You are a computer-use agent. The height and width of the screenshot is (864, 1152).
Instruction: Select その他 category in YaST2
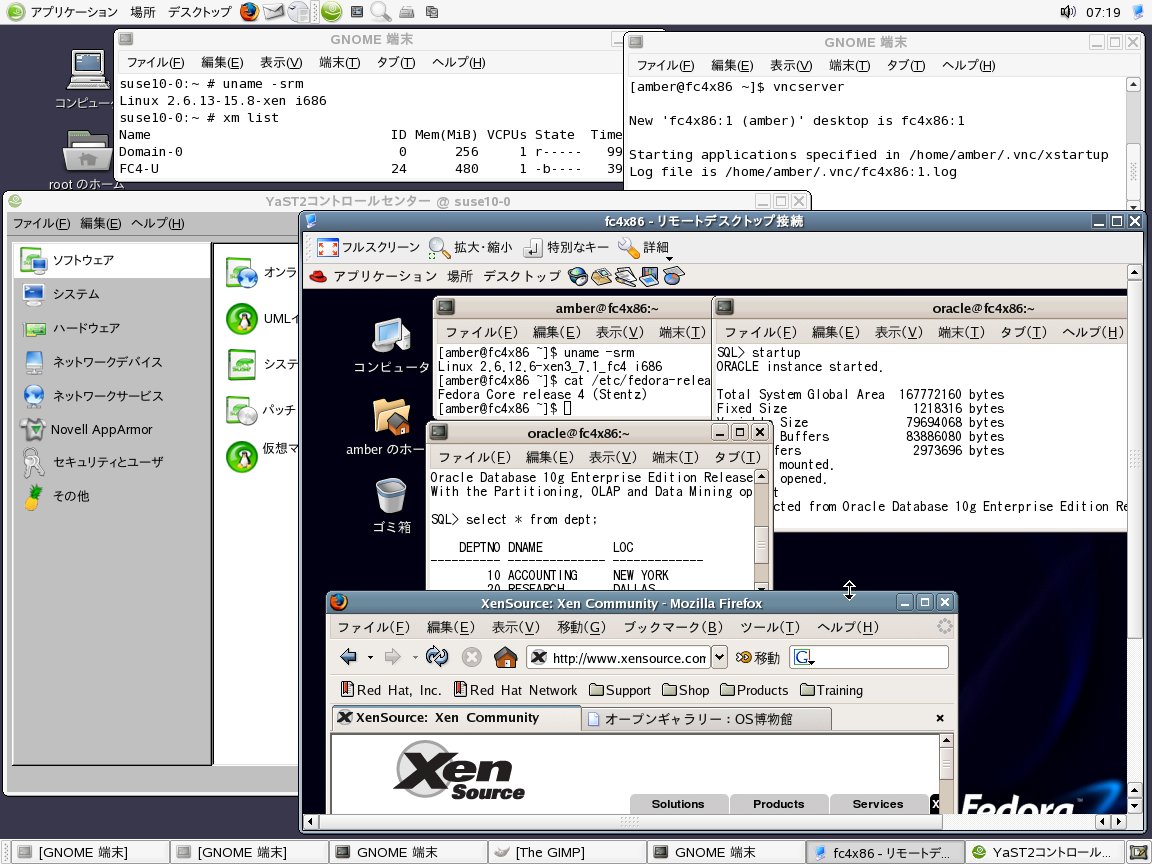(x=112, y=496)
